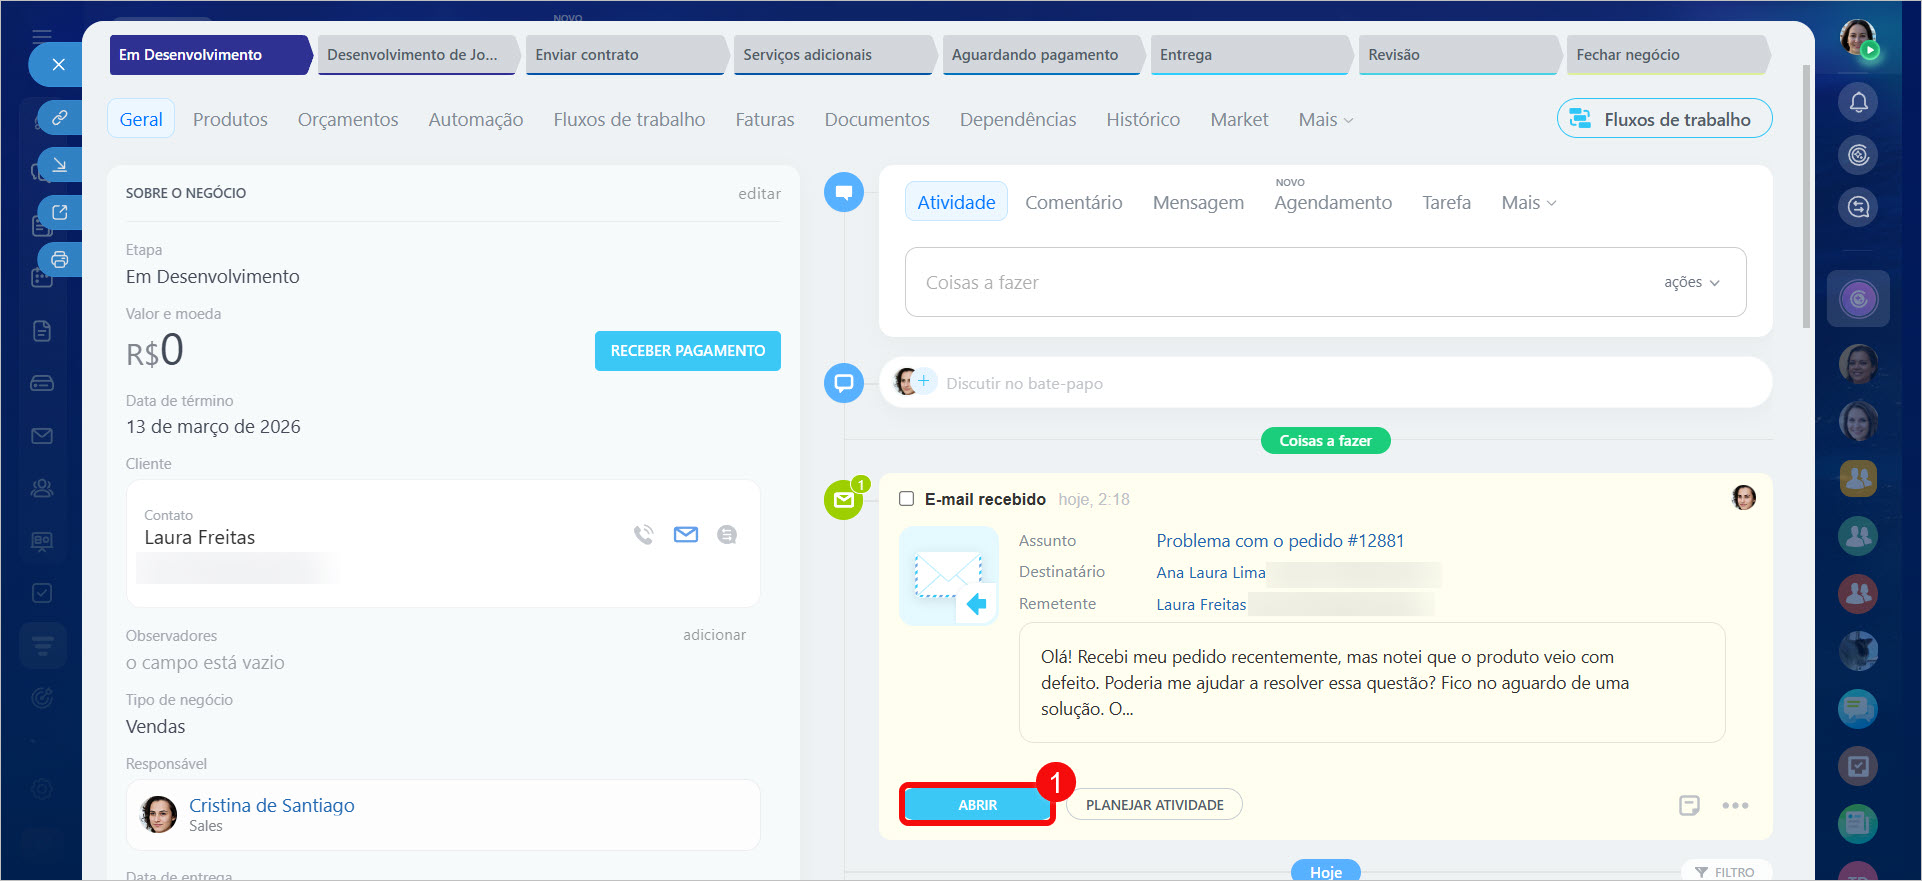Click the email envelope icon for the contact
This screenshot has height=881, width=1922.
pyautogui.click(x=686, y=535)
